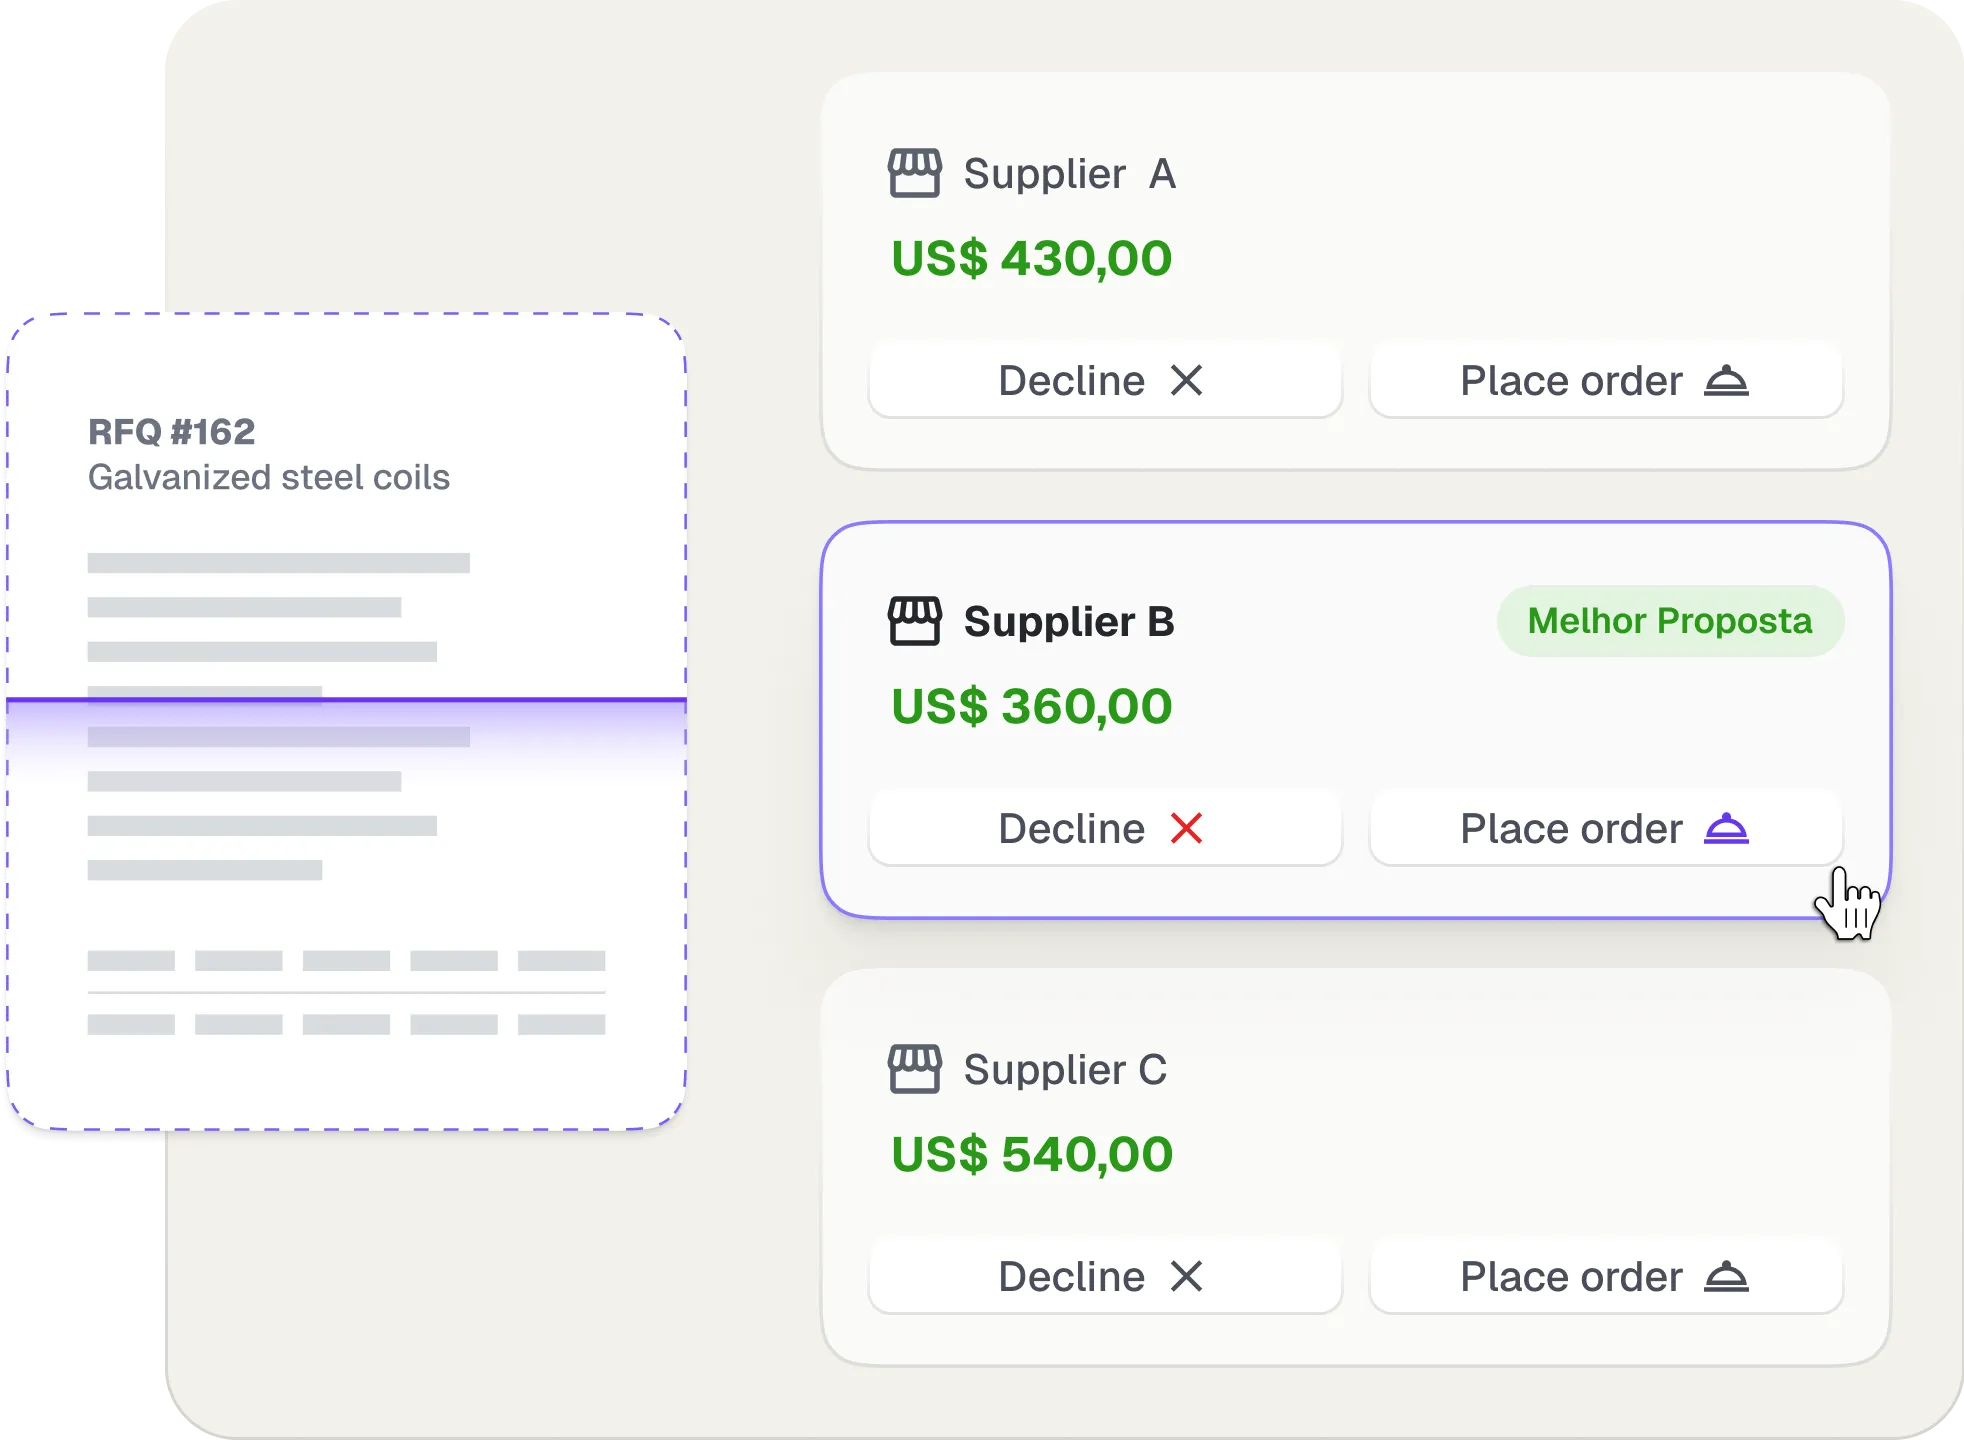
Task: Click the Supplier C storefront icon
Action: coord(914,1069)
